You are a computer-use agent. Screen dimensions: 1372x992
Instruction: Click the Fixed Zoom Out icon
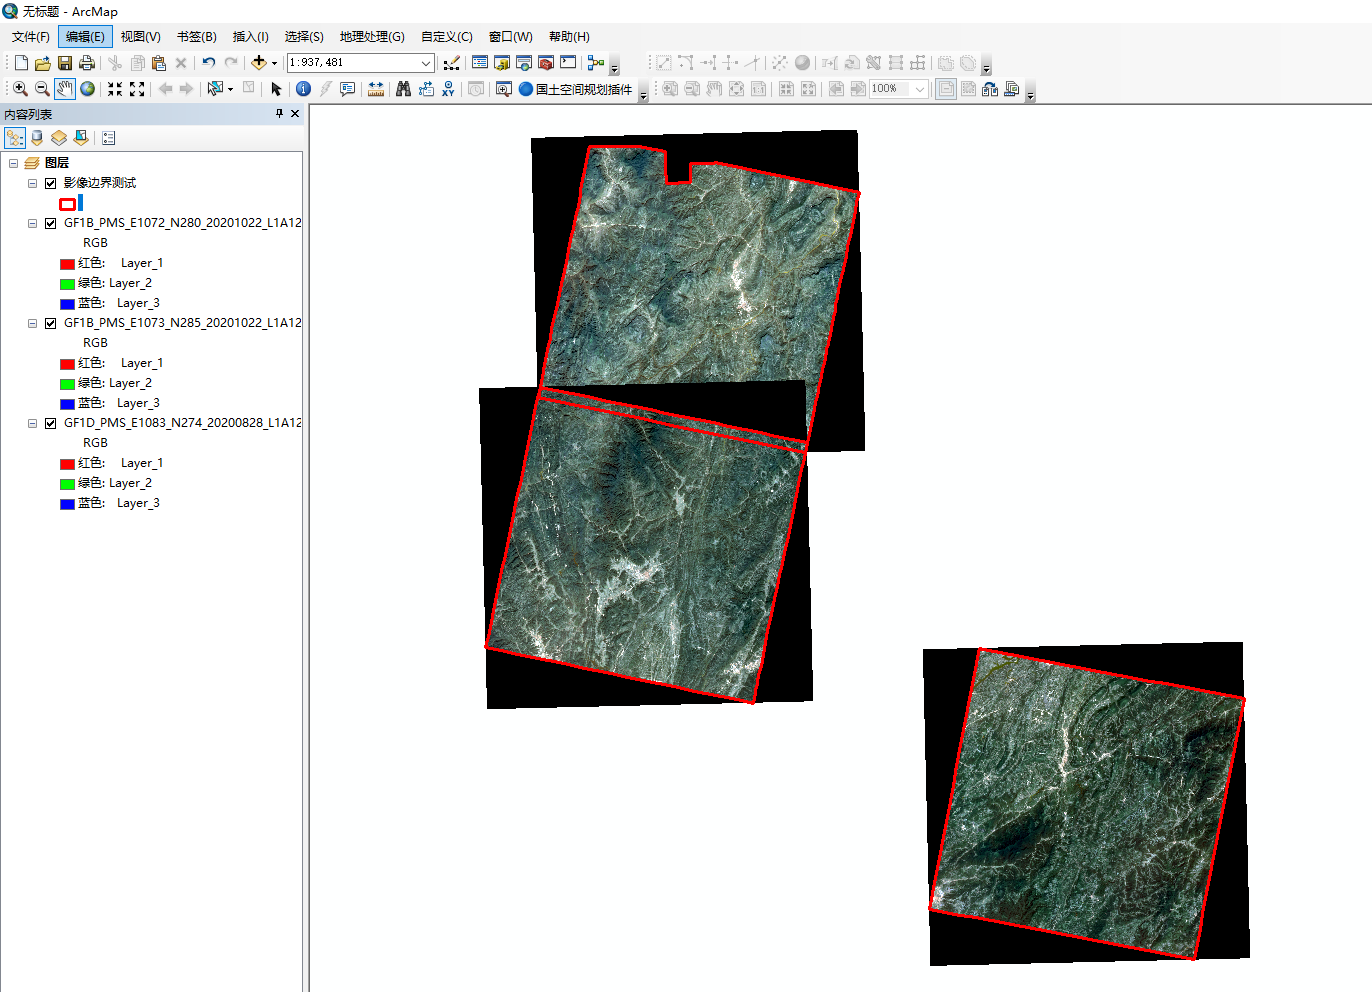click(137, 89)
